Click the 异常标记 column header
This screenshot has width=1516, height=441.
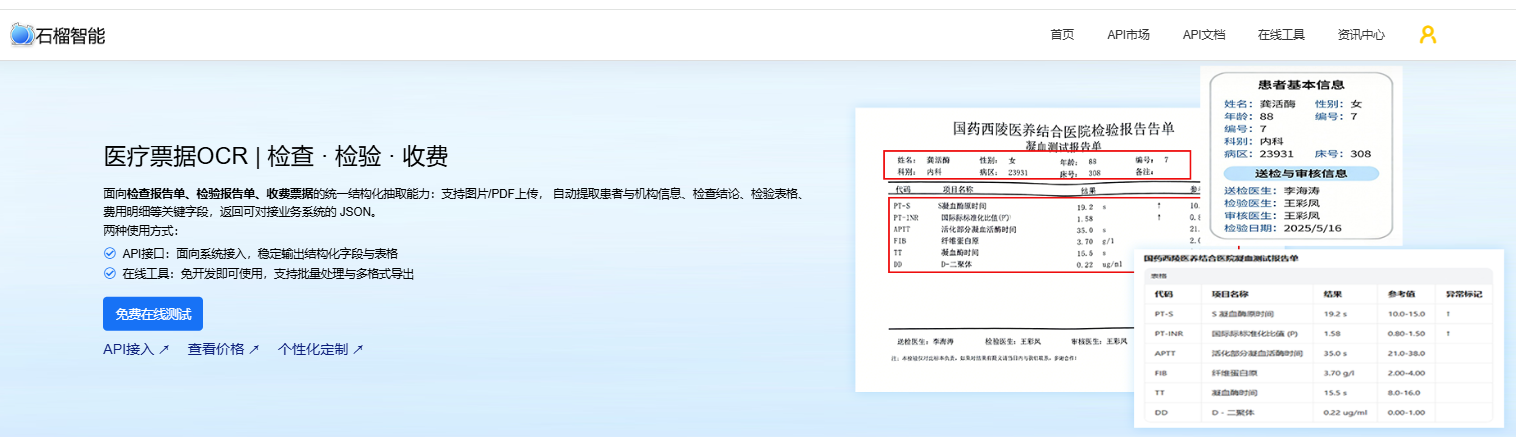click(x=1464, y=294)
